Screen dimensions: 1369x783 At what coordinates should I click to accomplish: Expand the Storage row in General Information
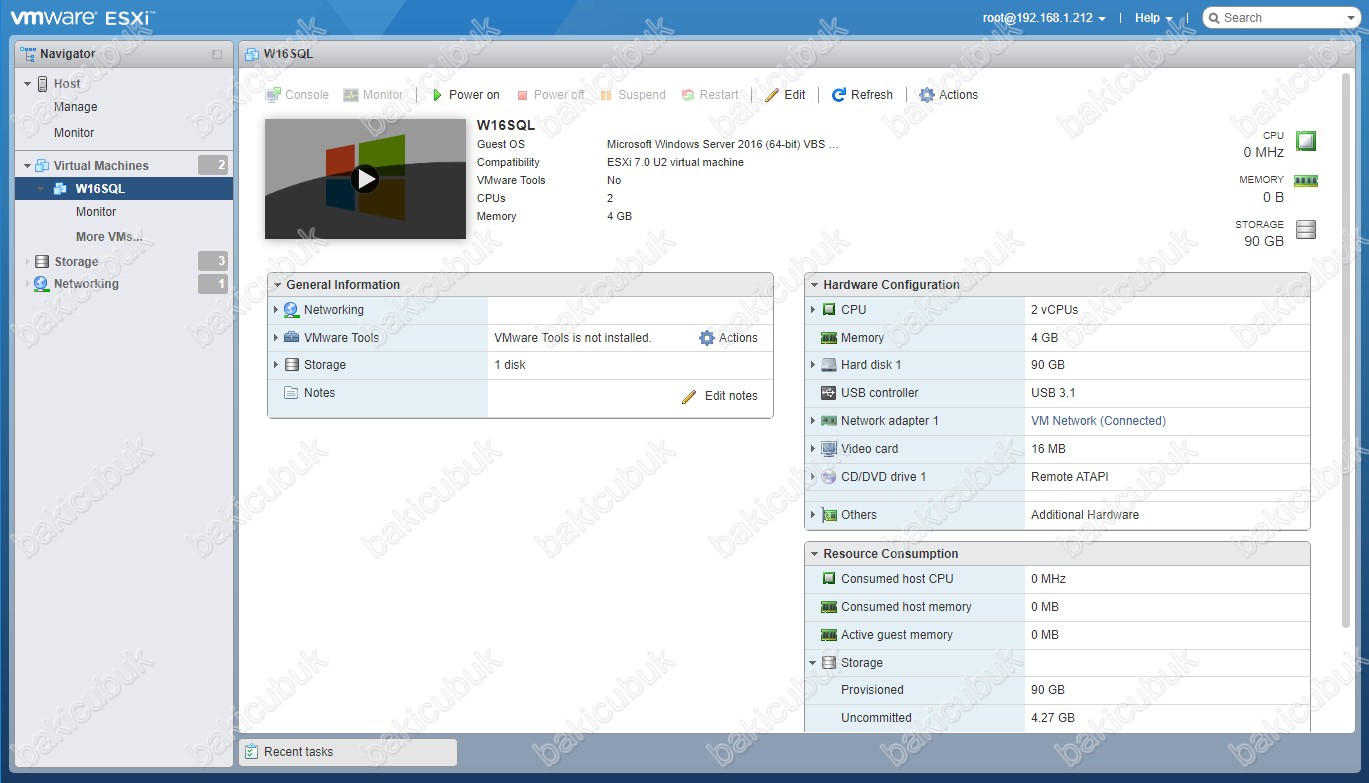tap(275, 365)
